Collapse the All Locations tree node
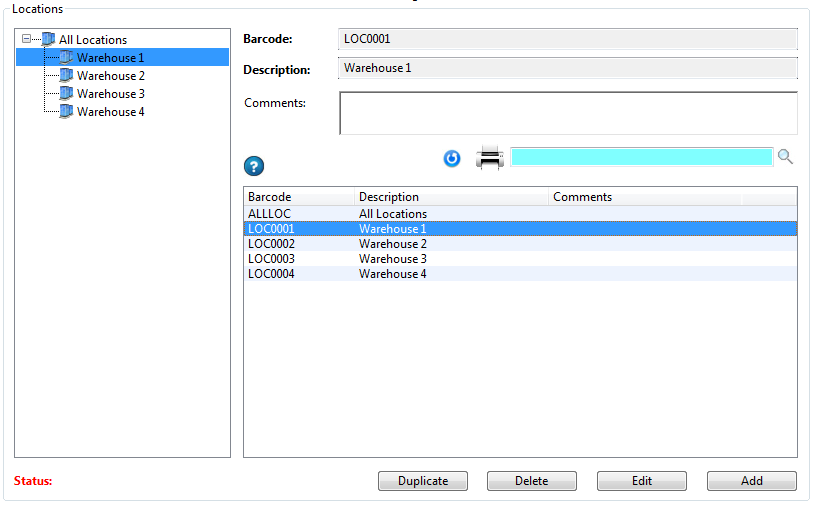This screenshot has width=815, height=505. [26, 40]
